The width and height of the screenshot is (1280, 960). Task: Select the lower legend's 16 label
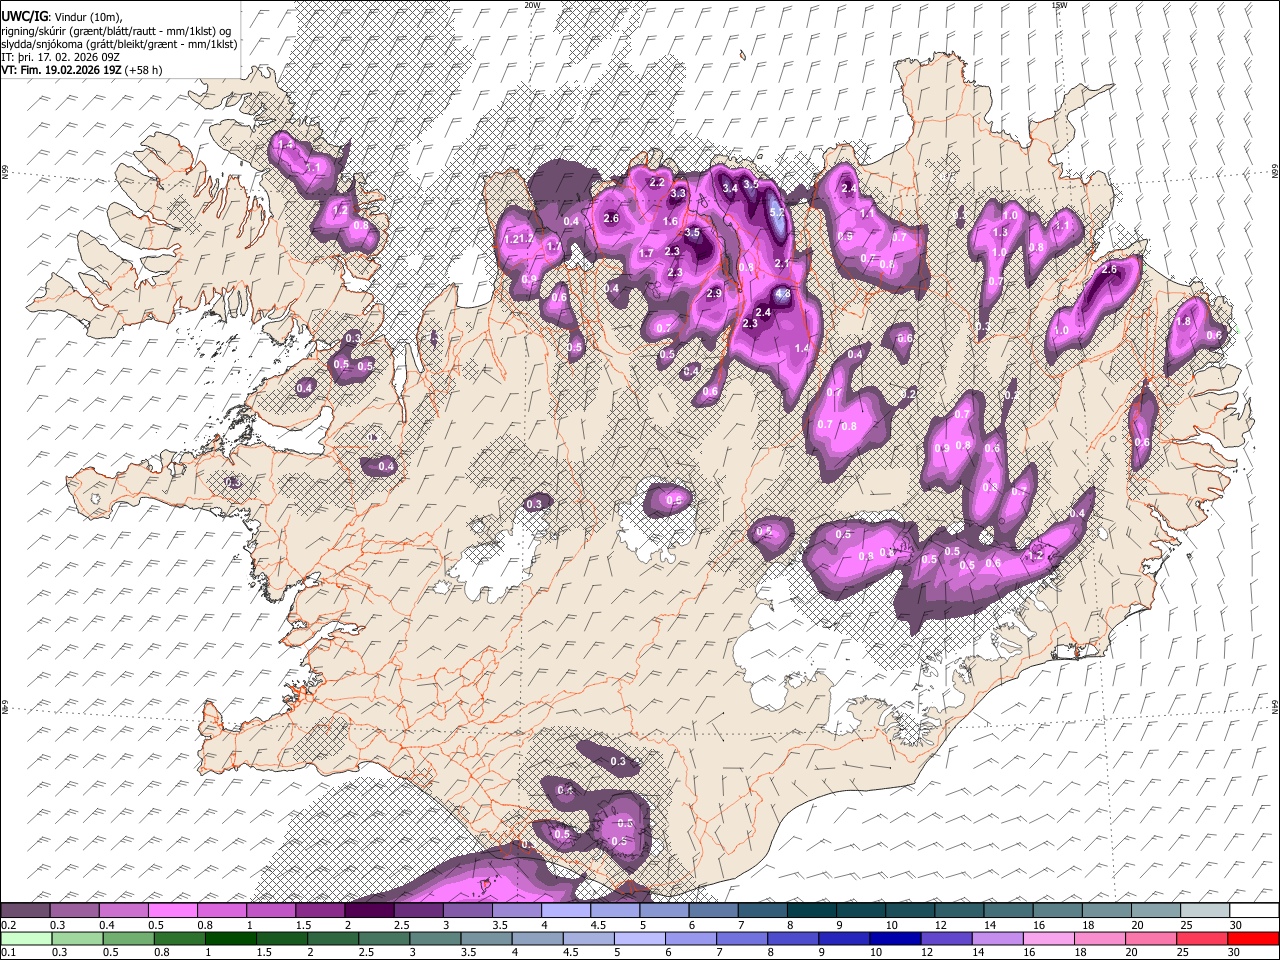click(x=1030, y=951)
